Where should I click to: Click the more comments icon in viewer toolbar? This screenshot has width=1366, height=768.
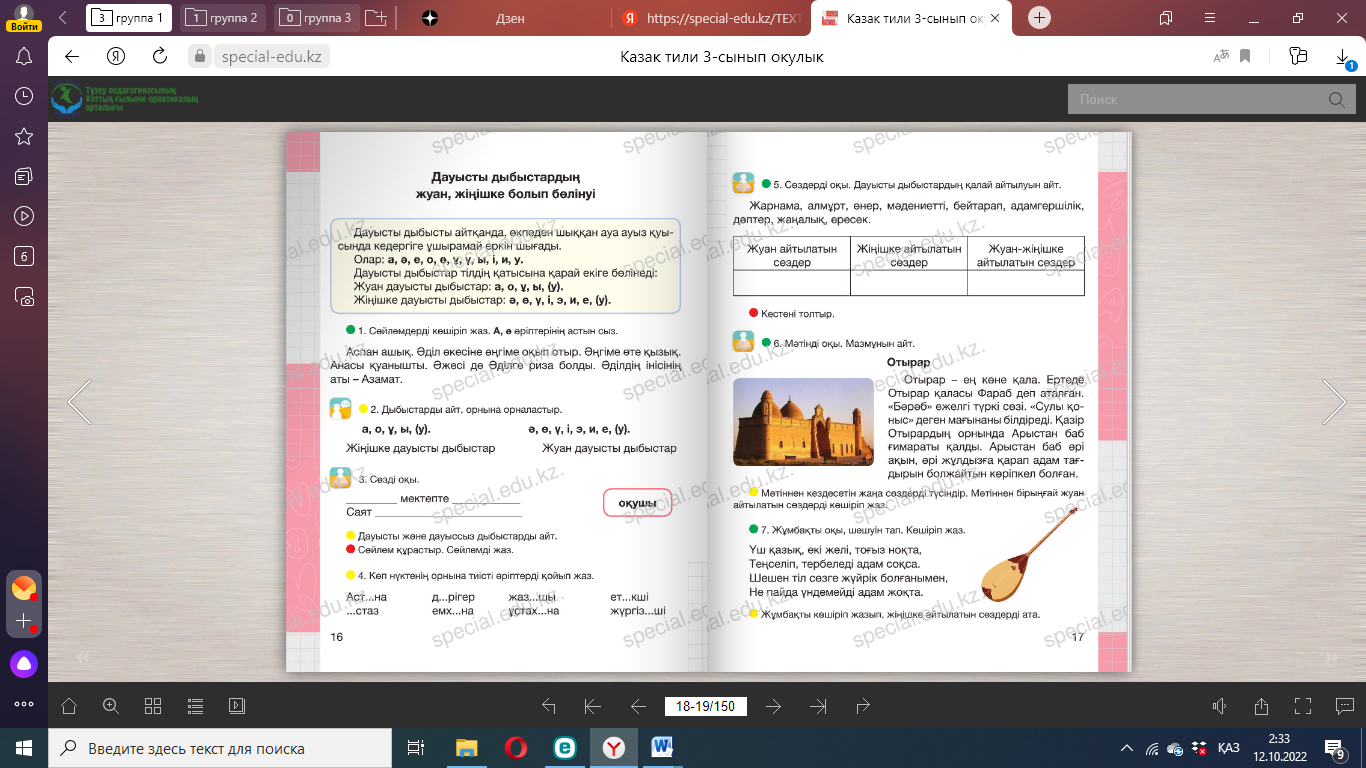(1345, 706)
